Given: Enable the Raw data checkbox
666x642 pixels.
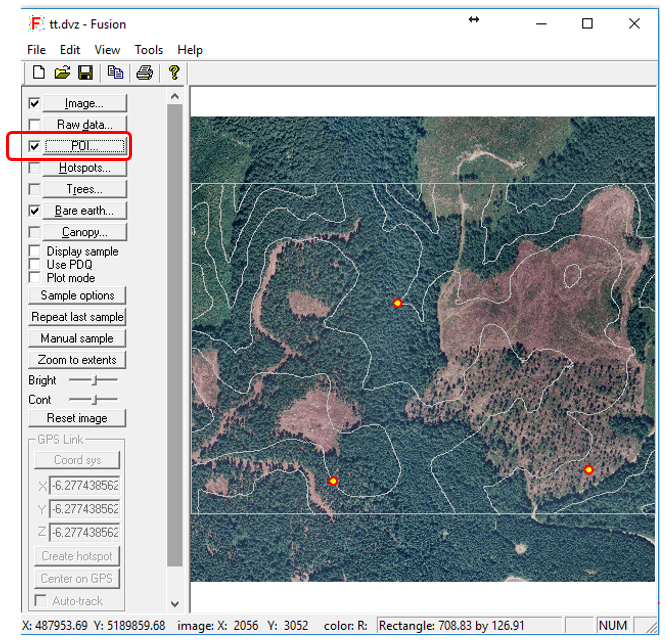Looking at the screenshot, I should [x=35, y=125].
